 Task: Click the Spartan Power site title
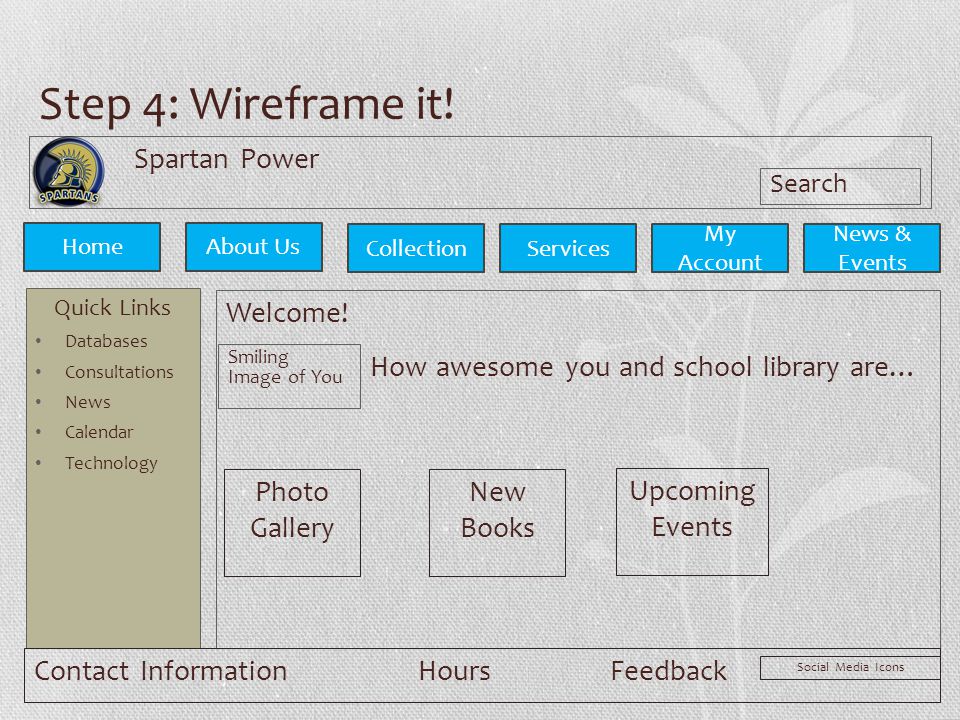227,159
